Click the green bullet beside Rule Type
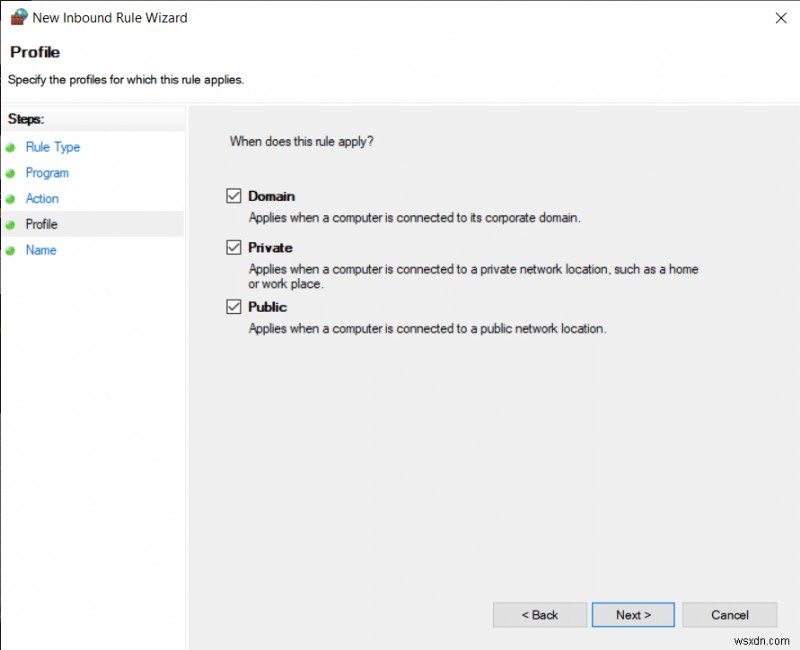This screenshot has width=800, height=650. [x=10, y=147]
